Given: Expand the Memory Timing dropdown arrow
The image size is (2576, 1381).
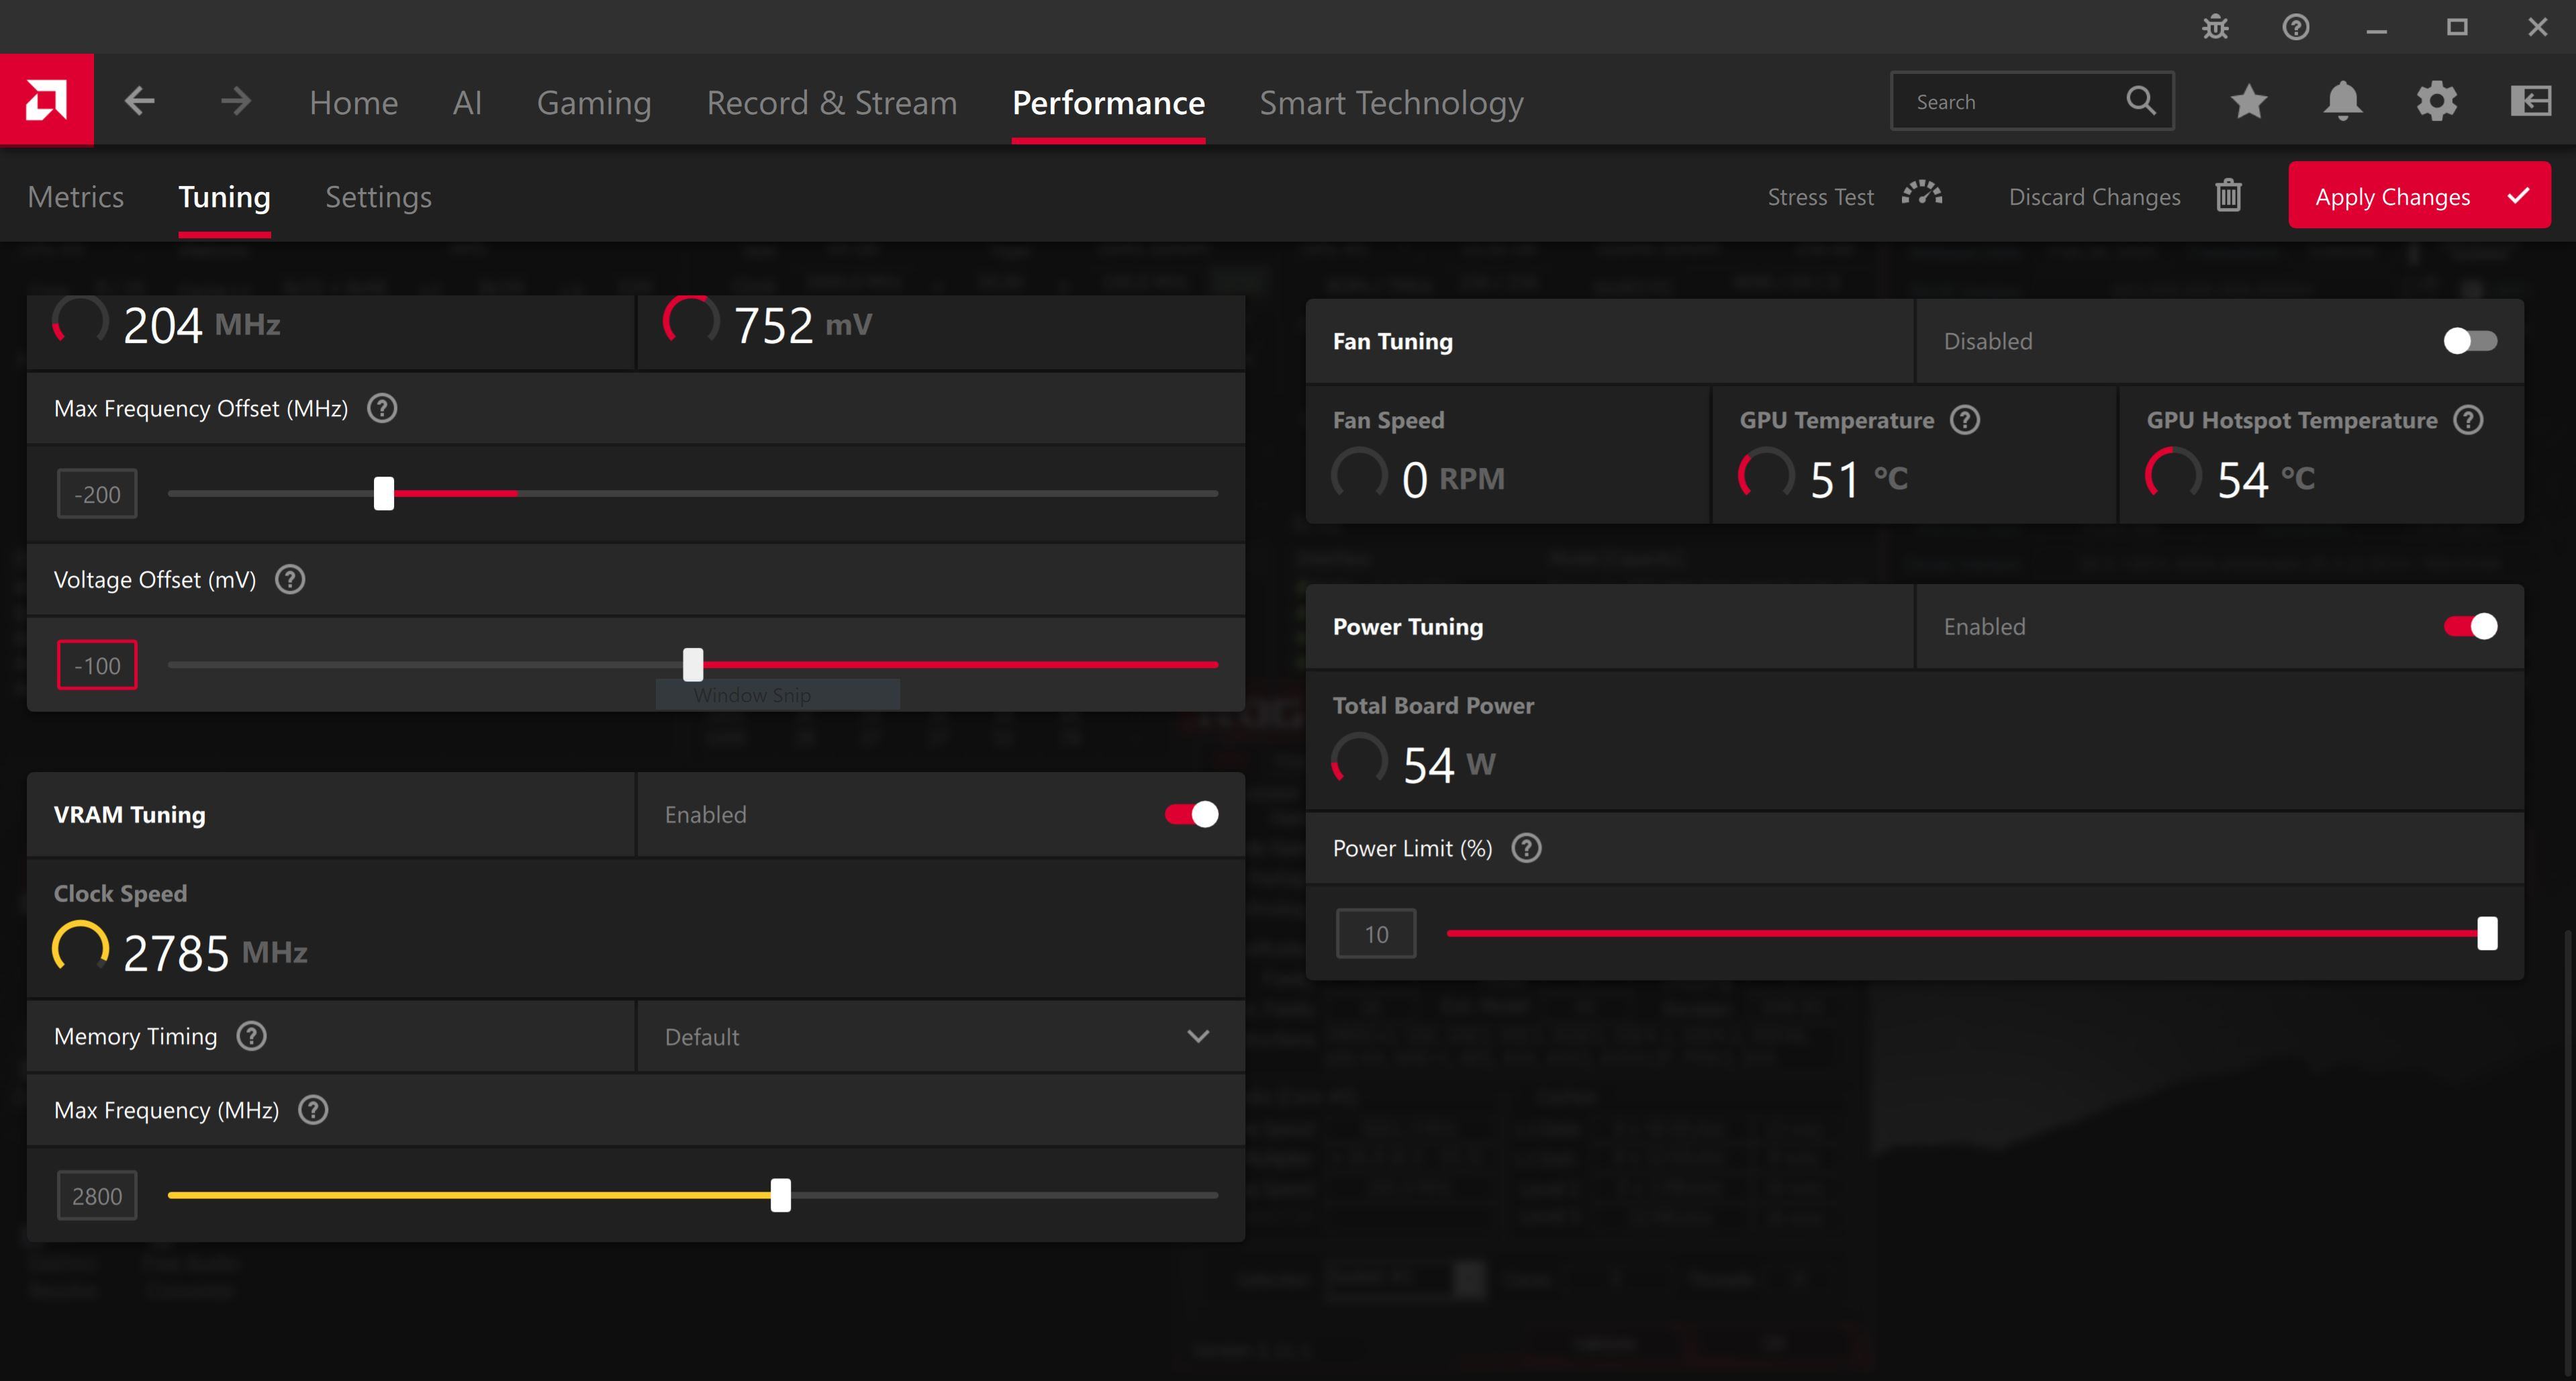Looking at the screenshot, I should tap(1198, 1036).
